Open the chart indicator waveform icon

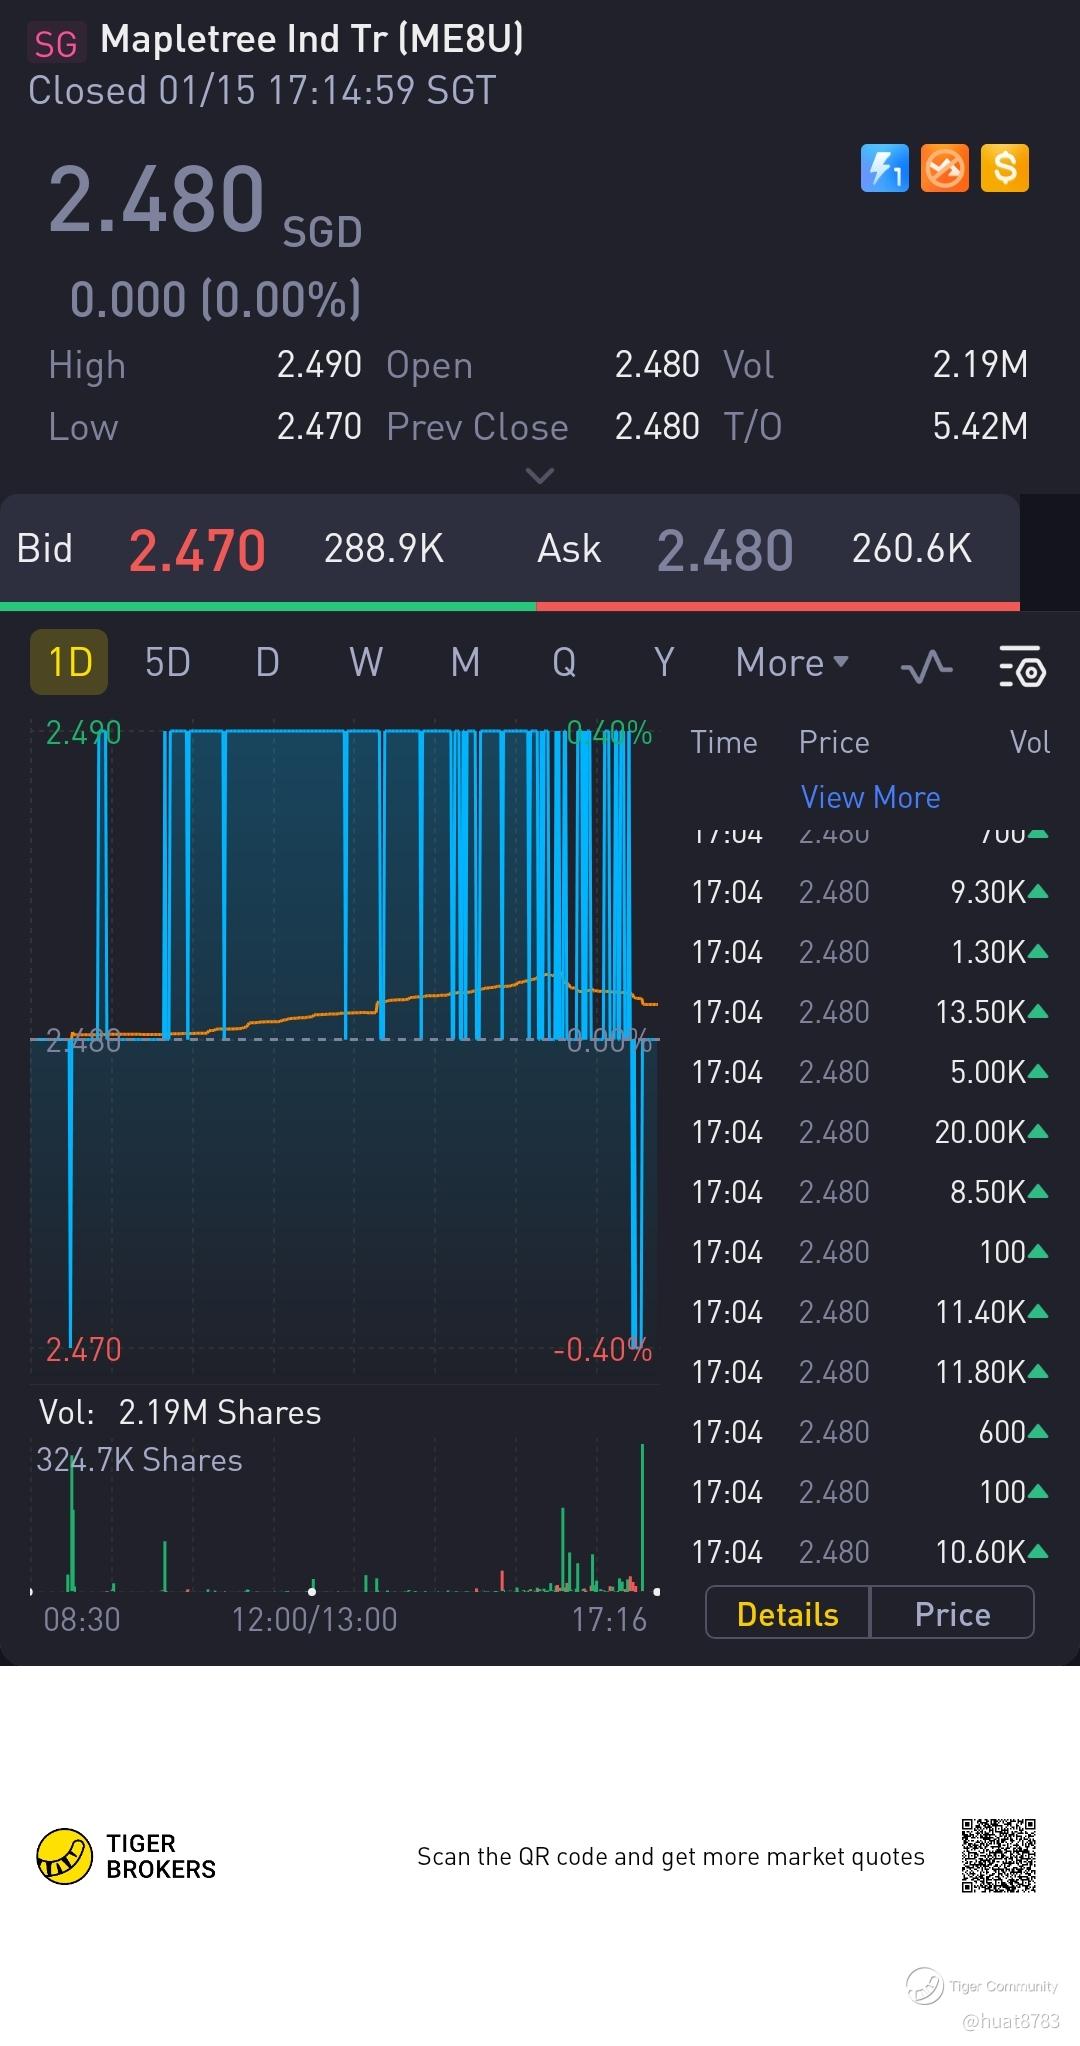tap(926, 665)
